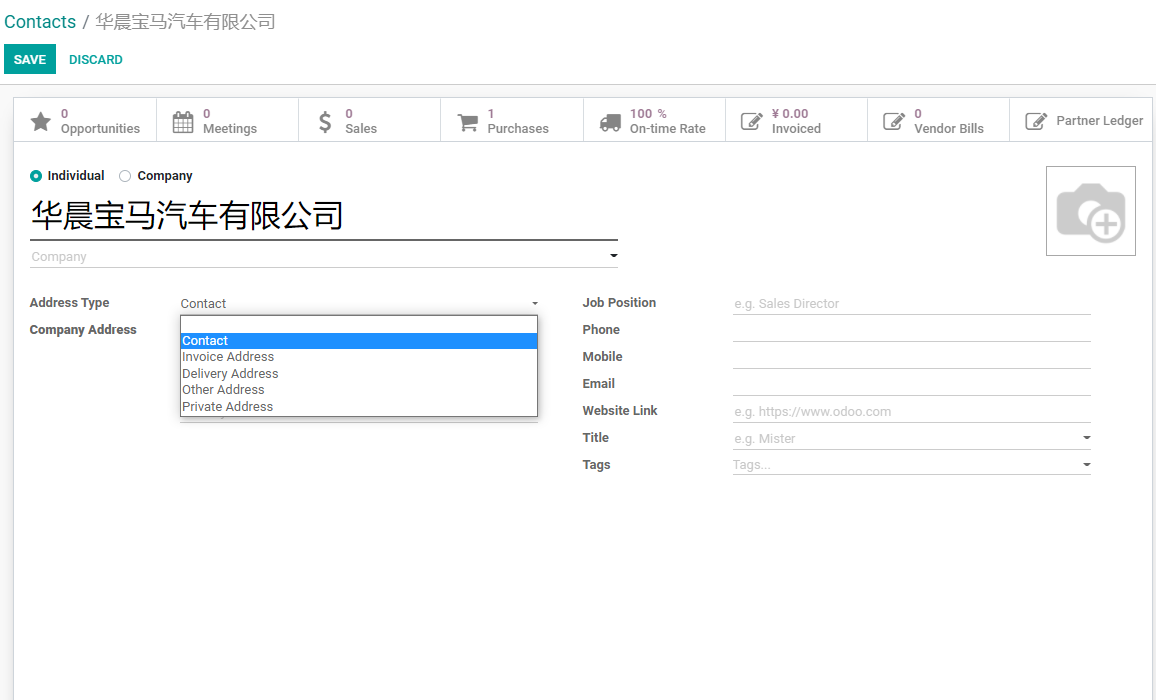
Task: Edit the contact name field
Action: (x=324, y=216)
